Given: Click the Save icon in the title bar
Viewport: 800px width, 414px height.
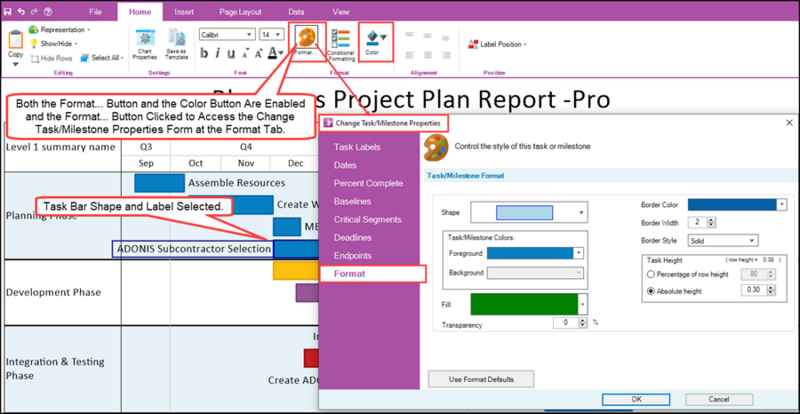Looking at the screenshot, I should coord(8,11).
